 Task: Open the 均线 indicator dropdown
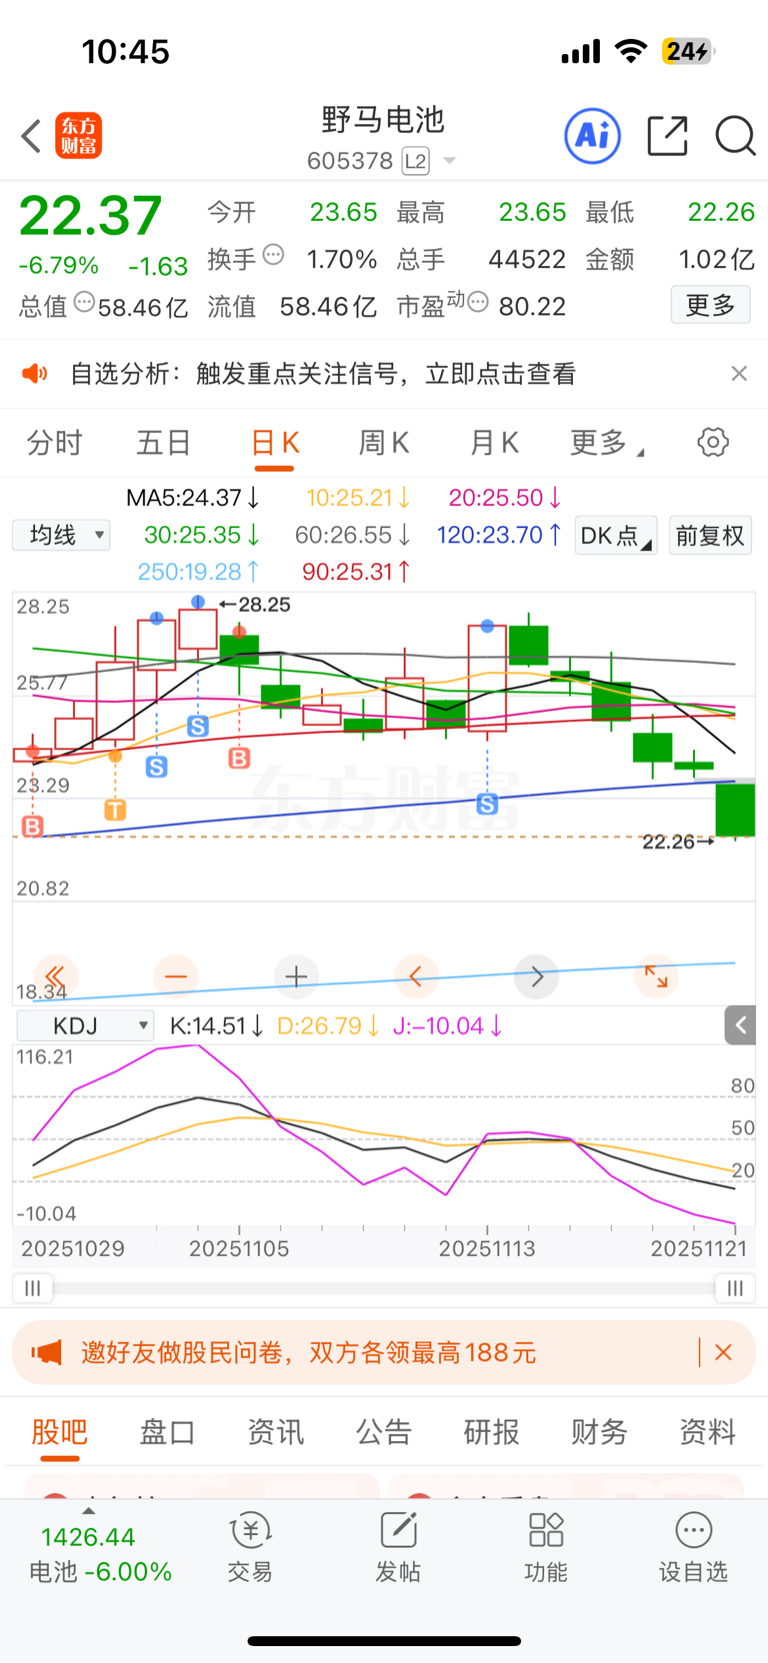coord(61,535)
